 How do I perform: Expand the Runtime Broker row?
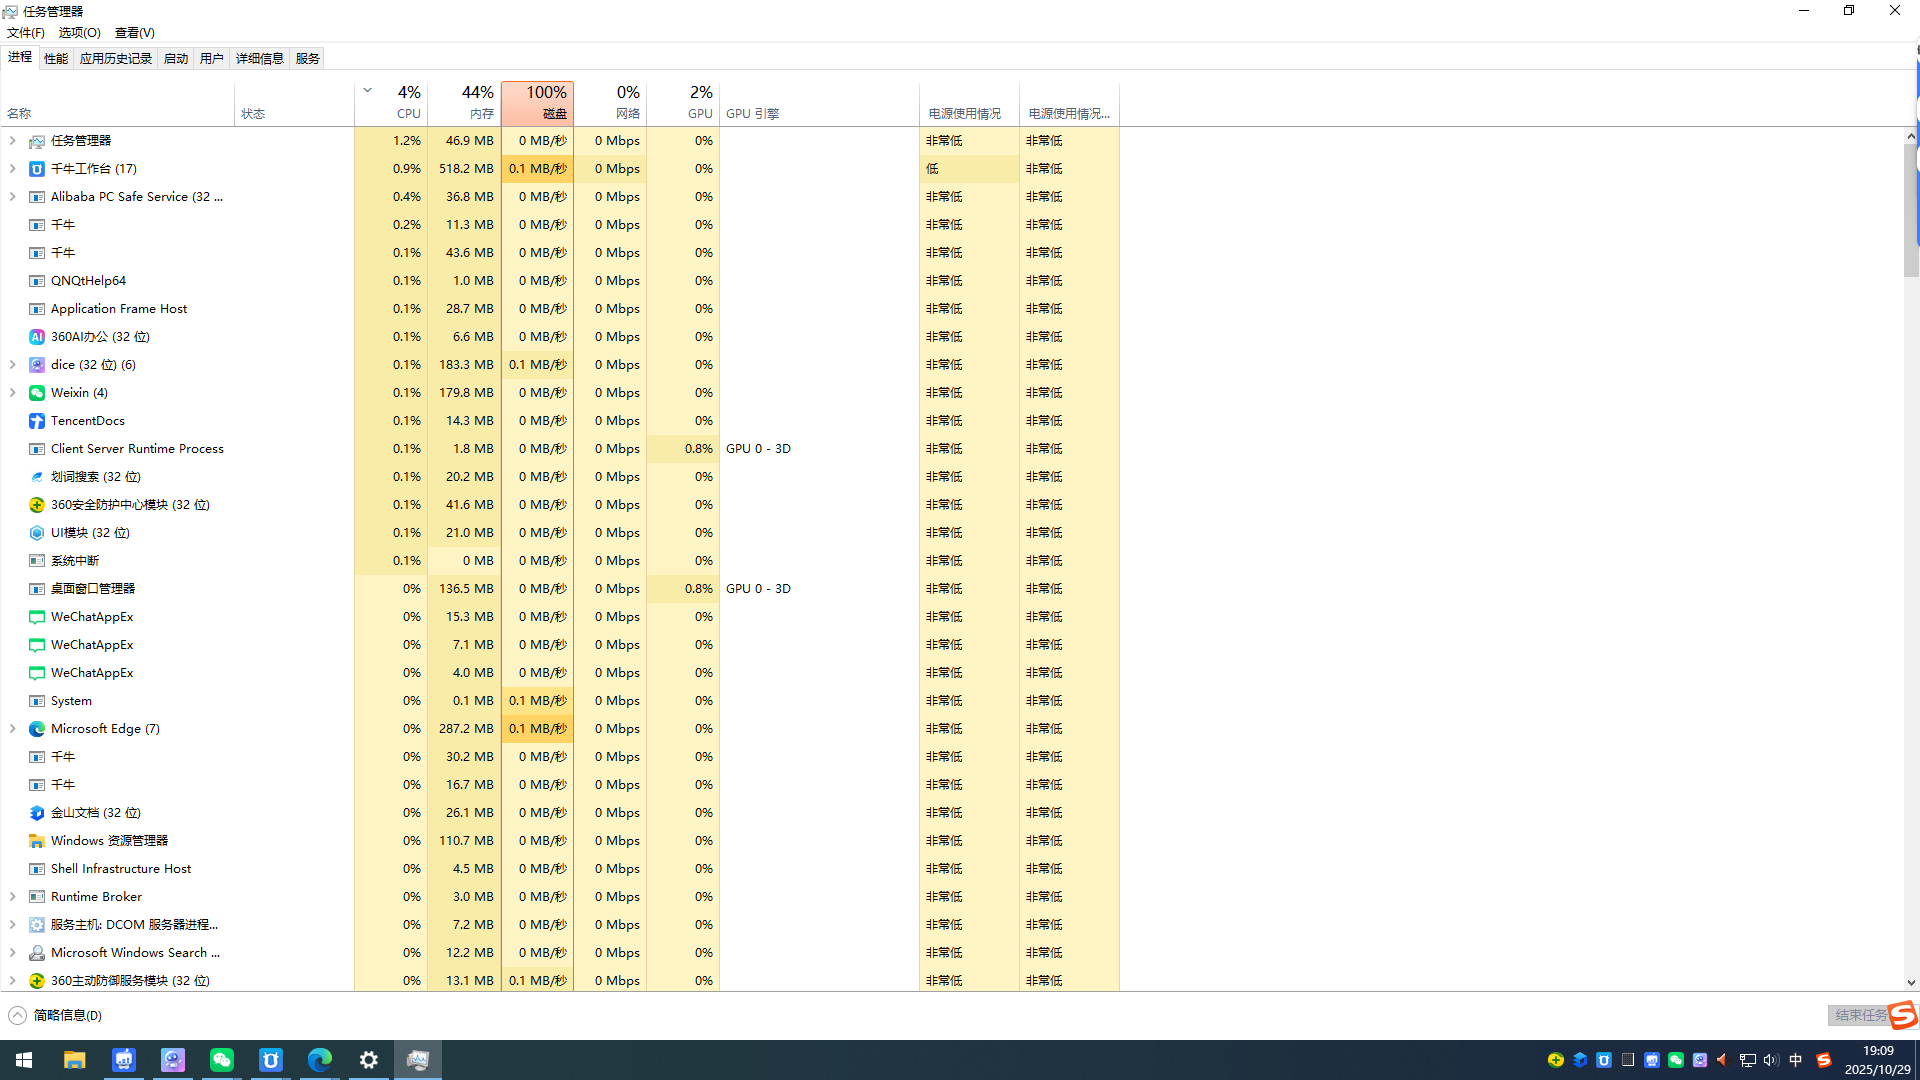pyautogui.click(x=12, y=897)
